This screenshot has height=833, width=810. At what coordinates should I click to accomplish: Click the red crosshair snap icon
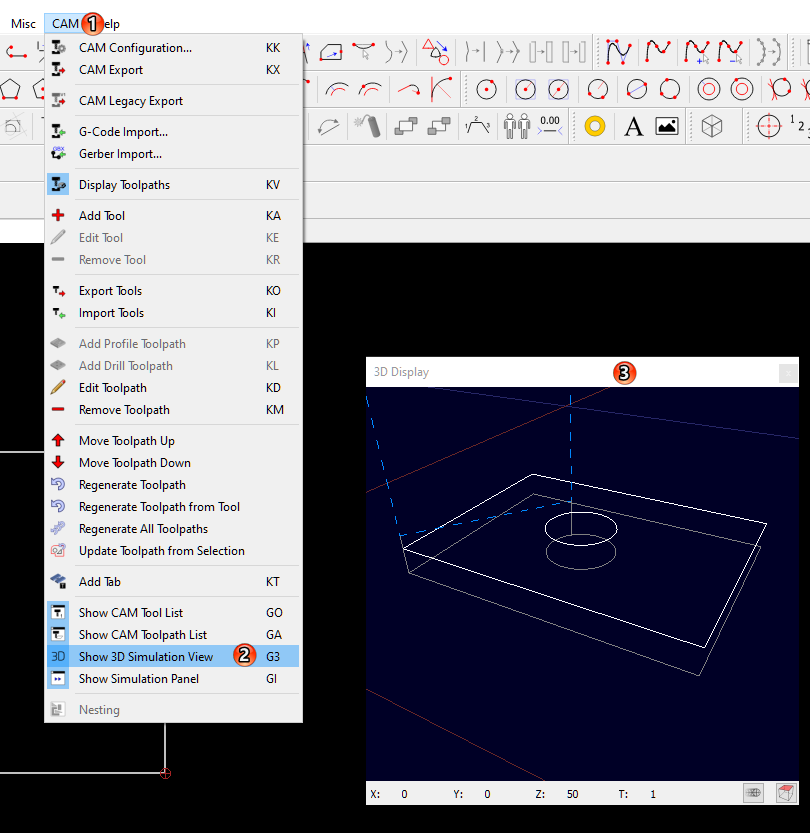768,126
